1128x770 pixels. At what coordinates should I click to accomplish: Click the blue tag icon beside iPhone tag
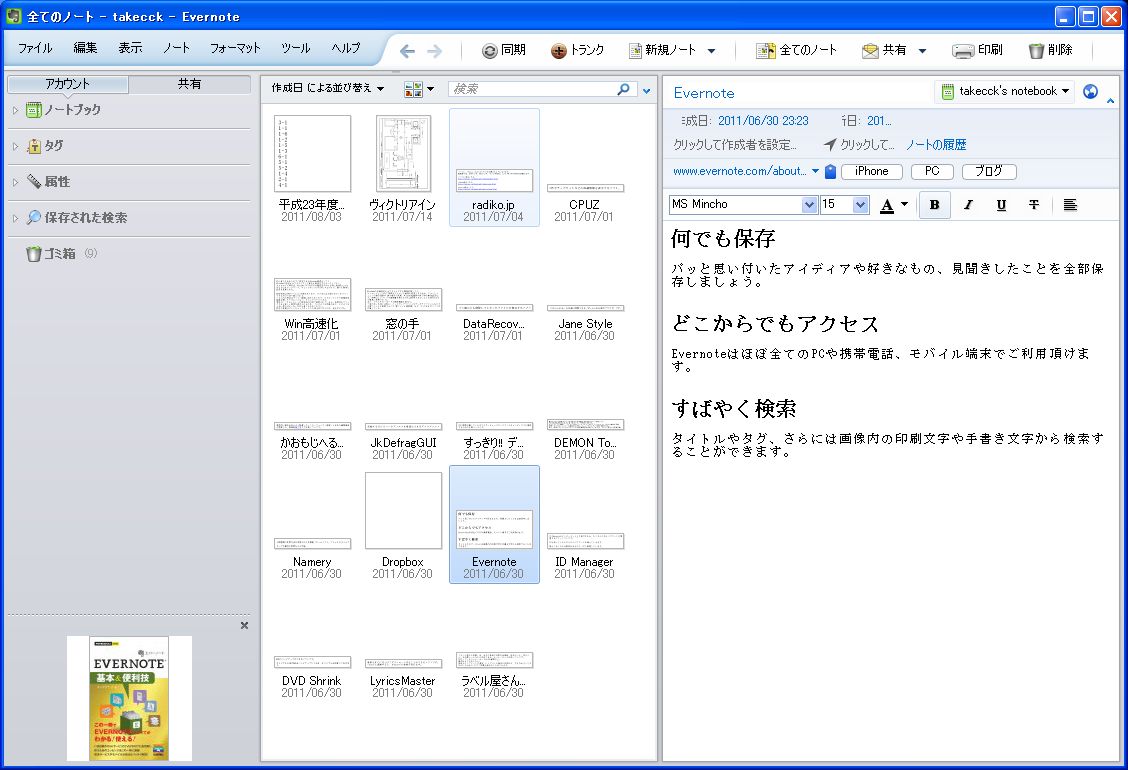click(830, 171)
